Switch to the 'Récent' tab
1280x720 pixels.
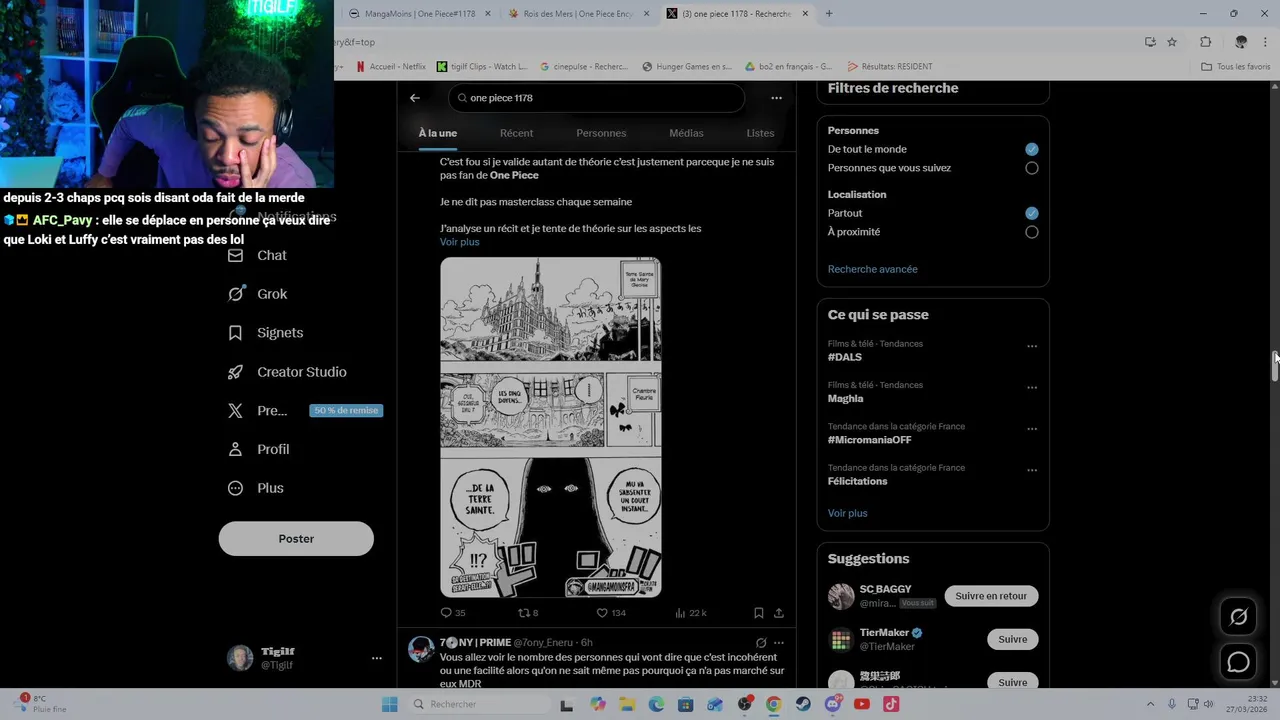pos(516,133)
